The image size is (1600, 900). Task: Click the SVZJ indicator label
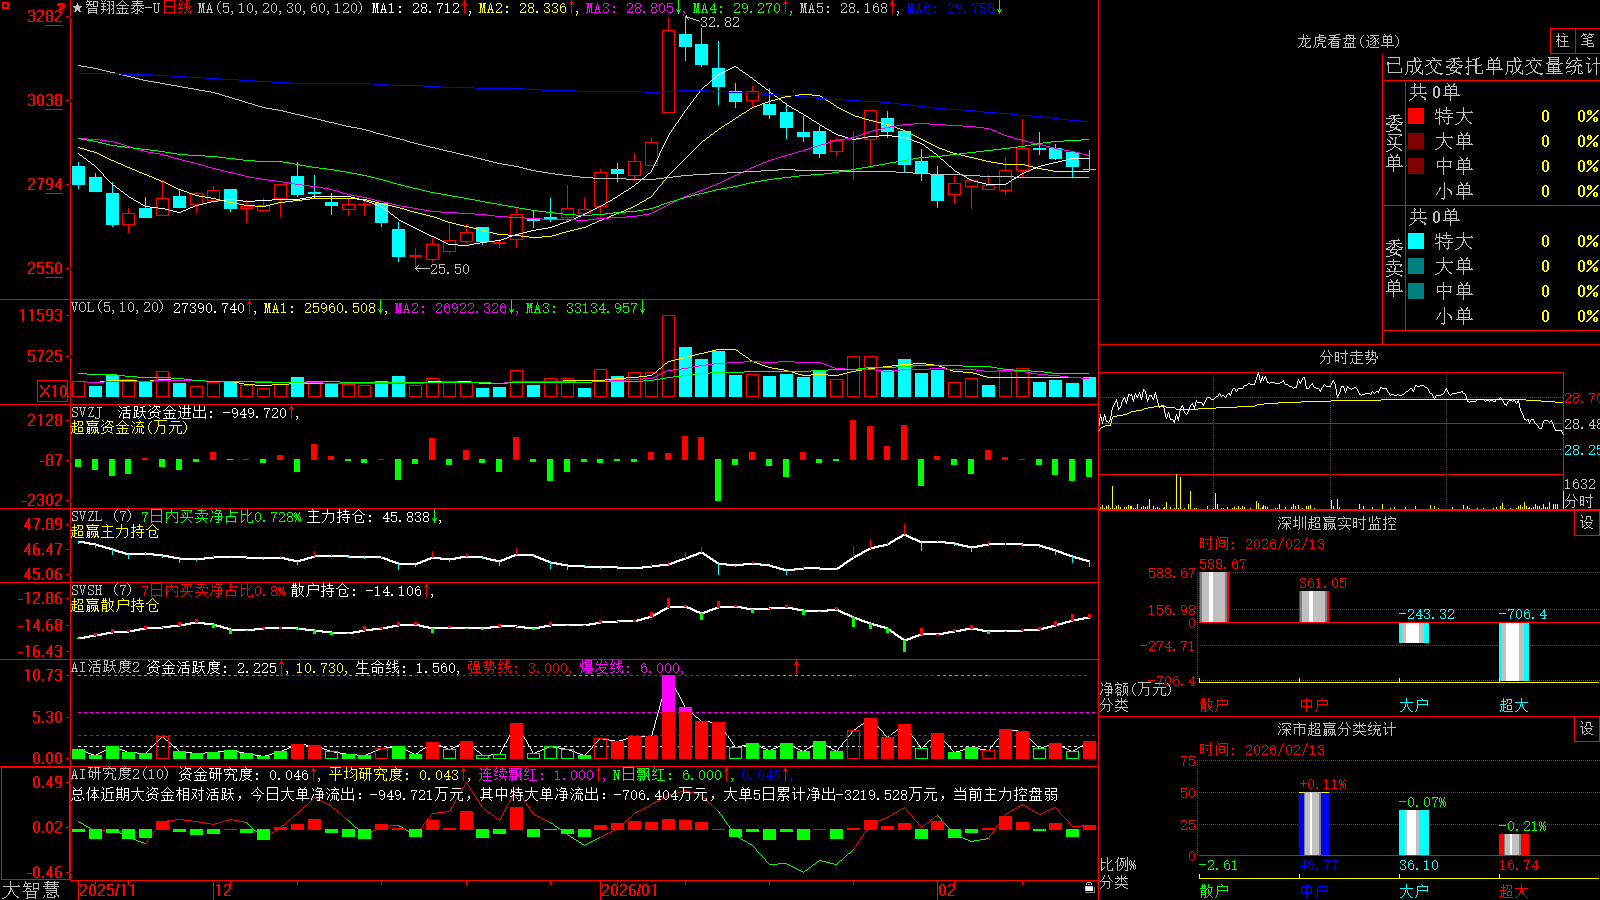click(x=87, y=412)
